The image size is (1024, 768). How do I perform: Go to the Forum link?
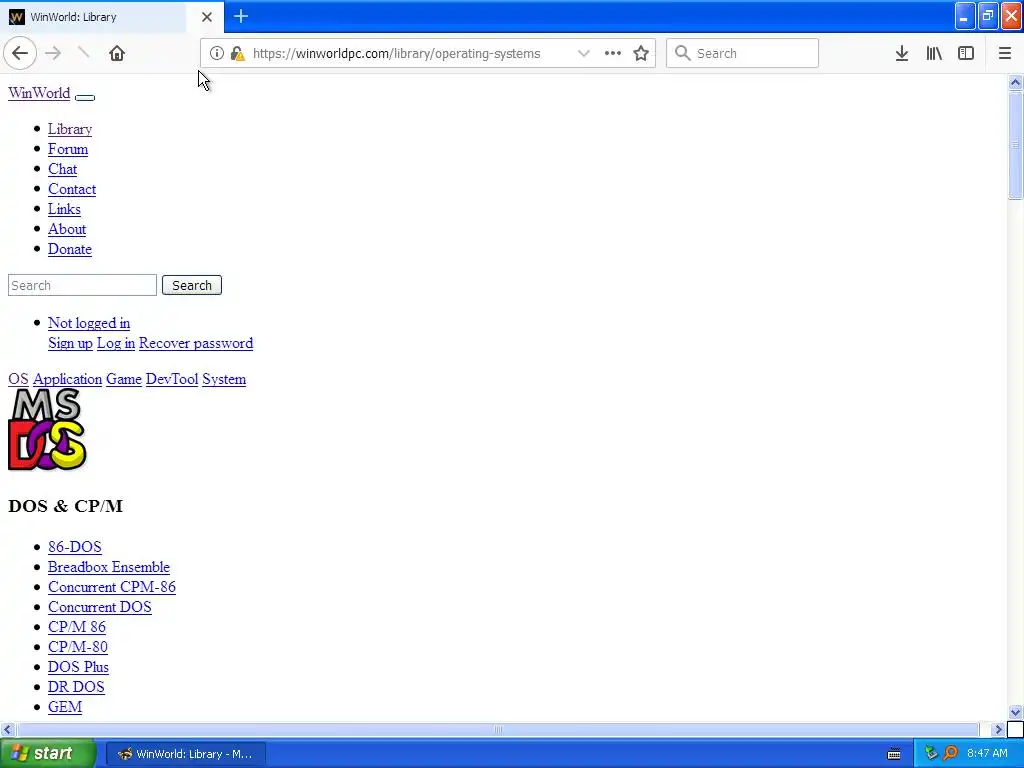(x=68, y=150)
